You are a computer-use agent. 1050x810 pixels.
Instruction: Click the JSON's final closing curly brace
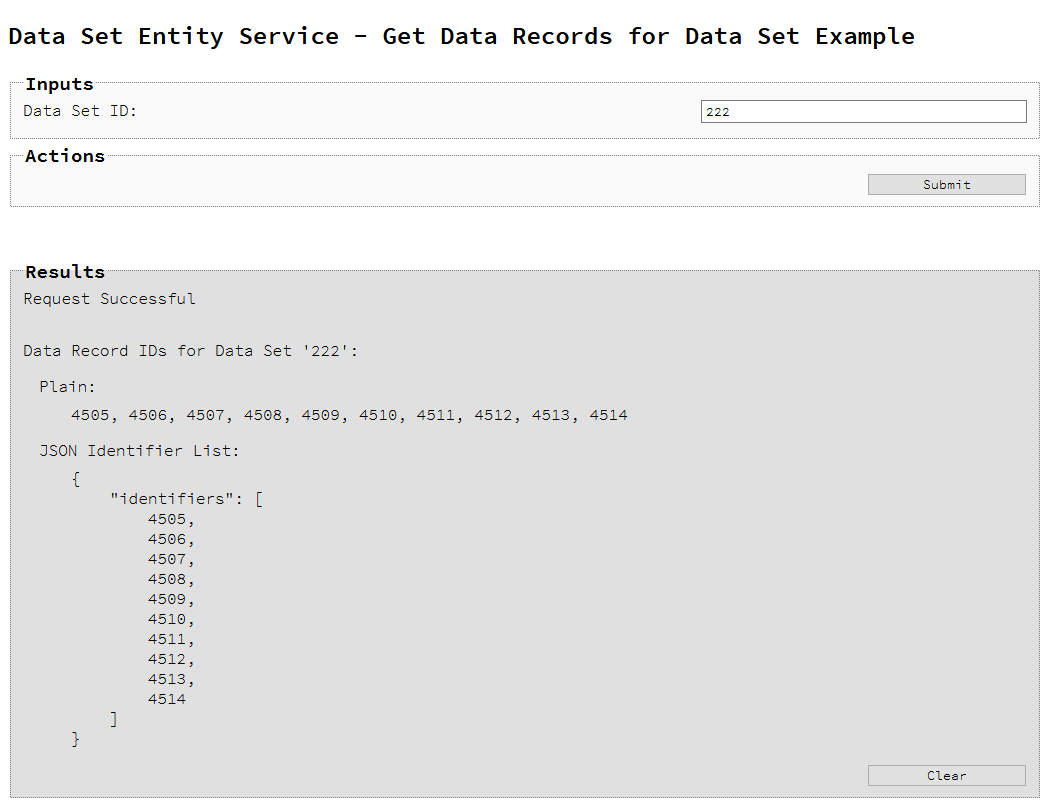click(76, 739)
